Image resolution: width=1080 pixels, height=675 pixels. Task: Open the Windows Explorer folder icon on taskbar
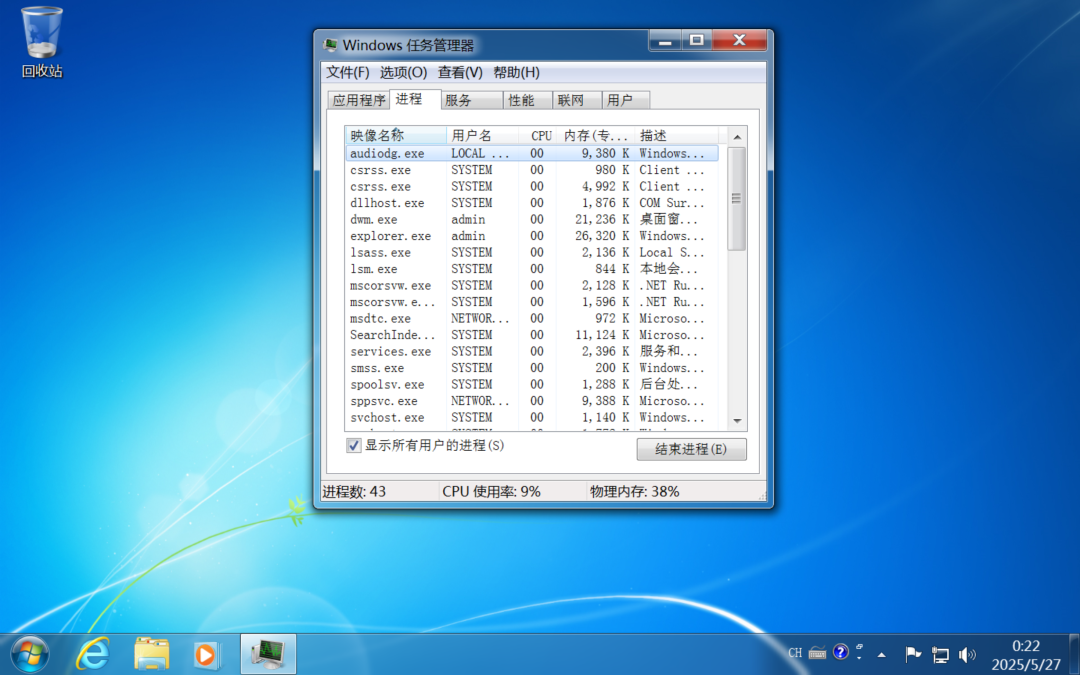[150, 653]
